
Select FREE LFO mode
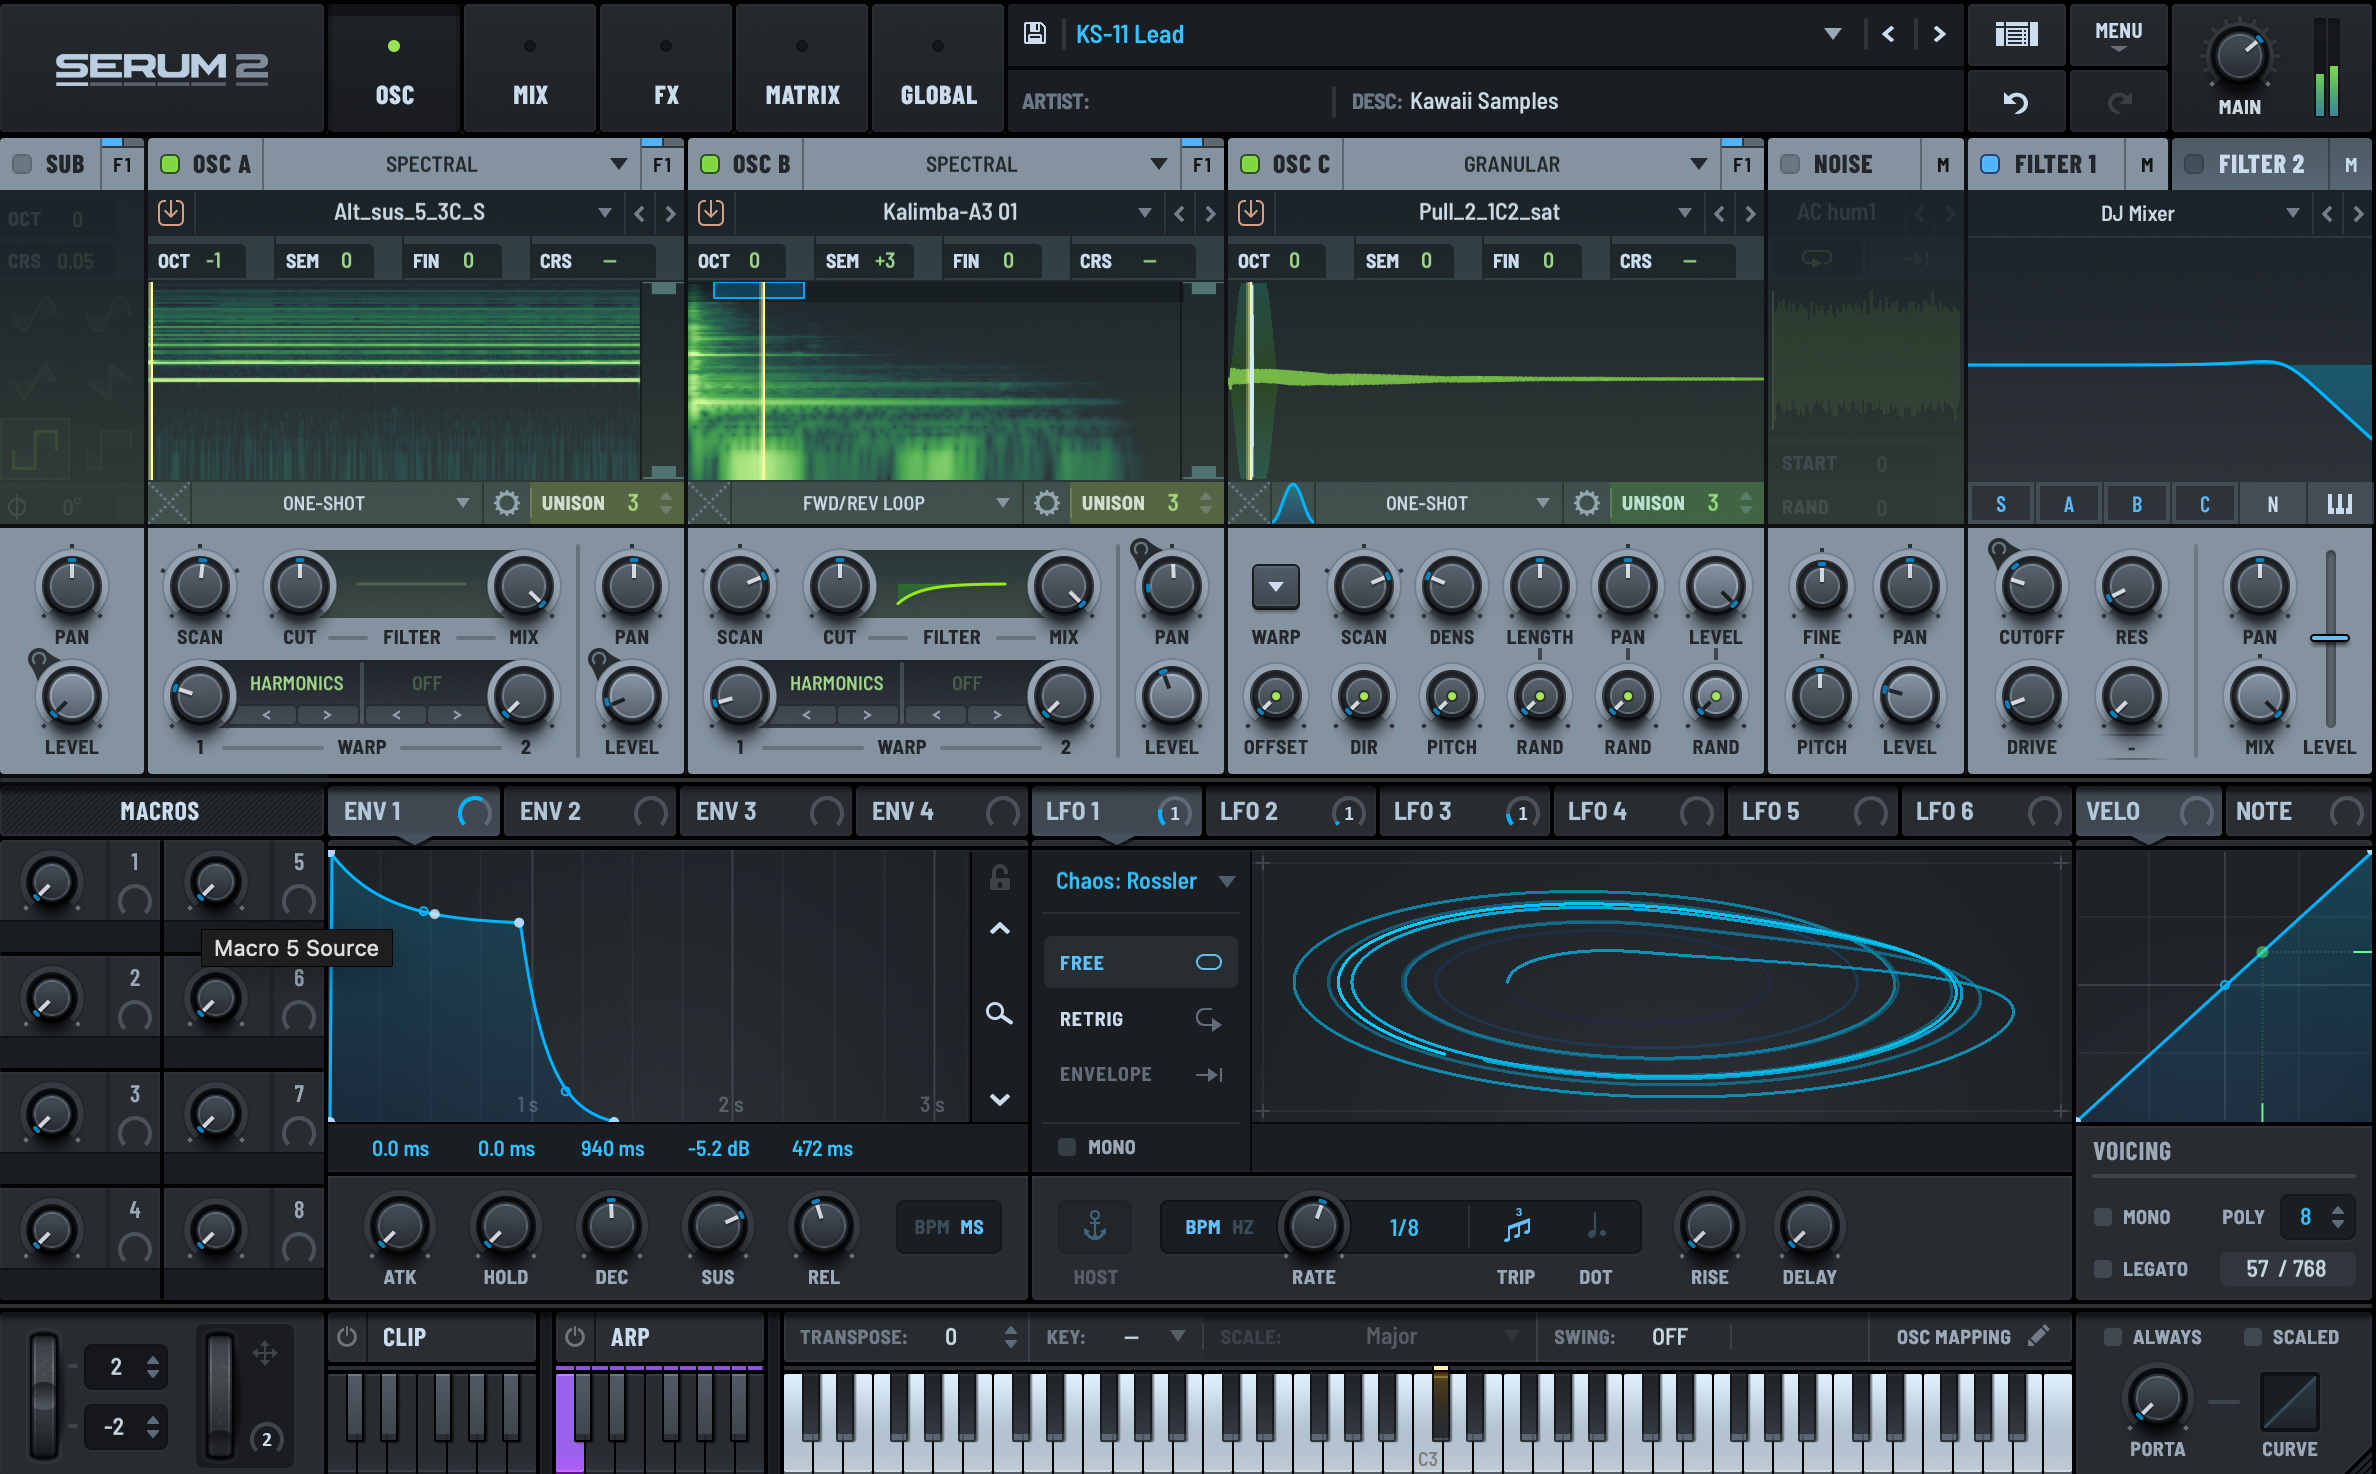point(1140,963)
